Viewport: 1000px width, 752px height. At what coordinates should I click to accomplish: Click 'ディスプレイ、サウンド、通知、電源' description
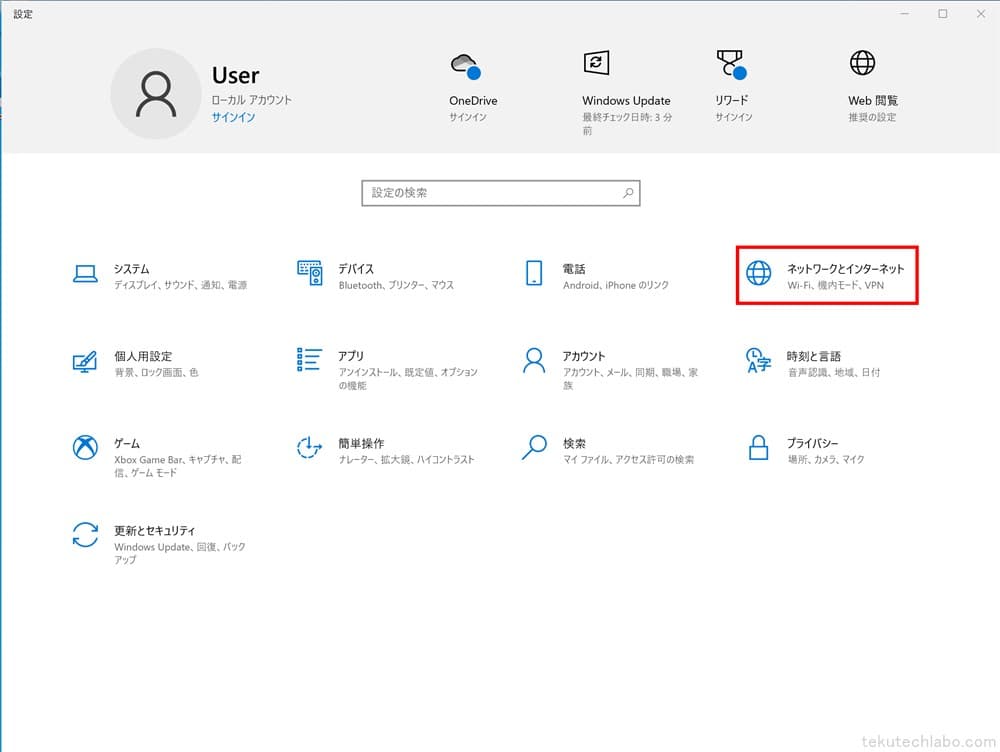click(x=180, y=285)
